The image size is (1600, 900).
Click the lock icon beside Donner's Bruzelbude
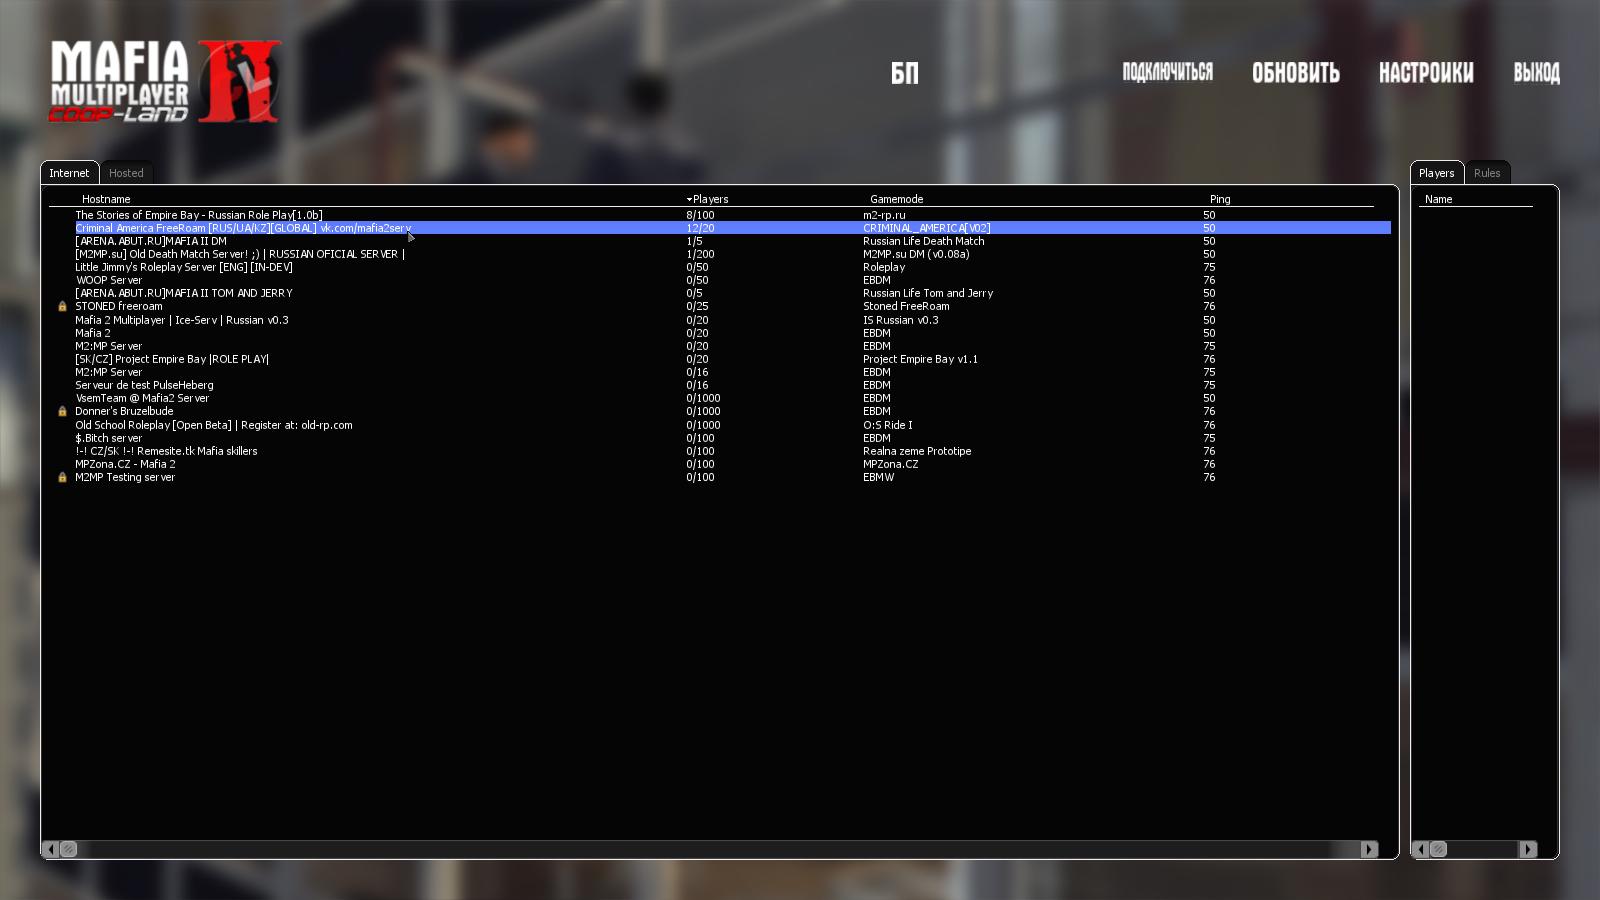click(62, 412)
